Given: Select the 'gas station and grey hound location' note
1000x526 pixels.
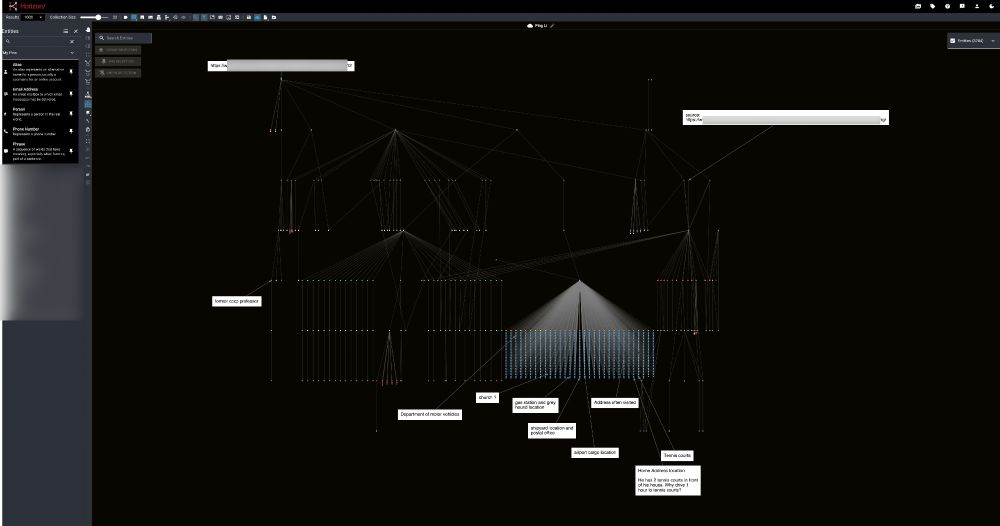Looking at the screenshot, I should pyautogui.click(x=535, y=405).
